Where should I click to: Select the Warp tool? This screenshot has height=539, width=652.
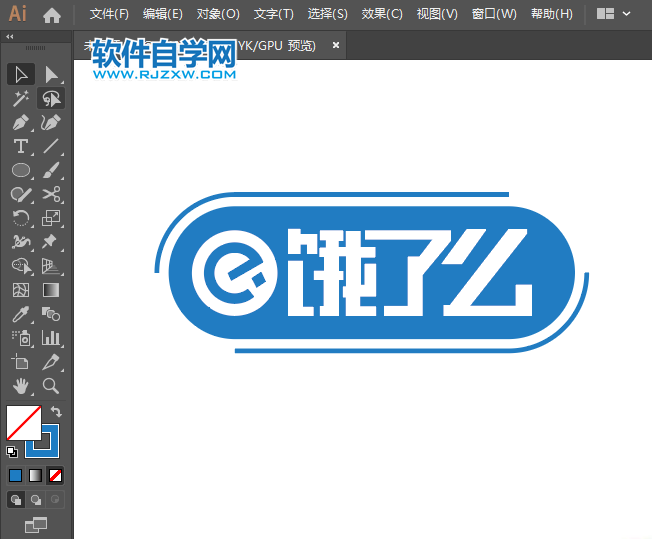point(21,242)
